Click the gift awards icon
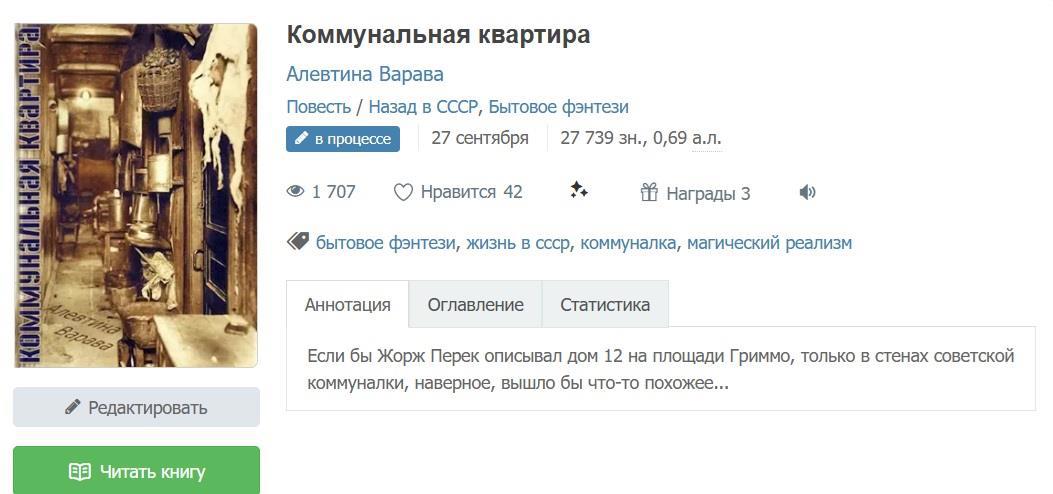The width and height of the screenshot is (1053, 494). 649,192
